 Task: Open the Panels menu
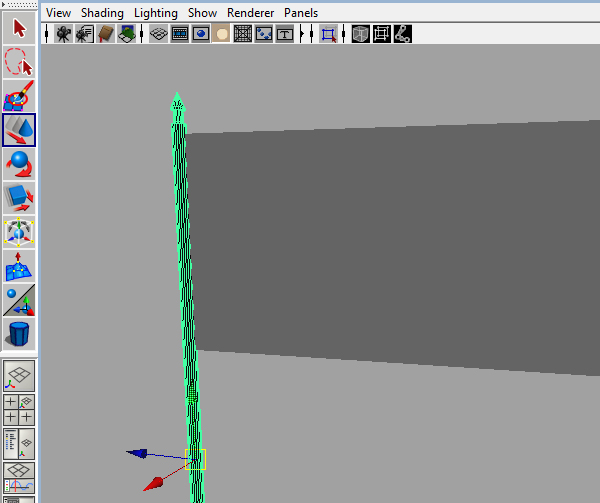point(301,13)
